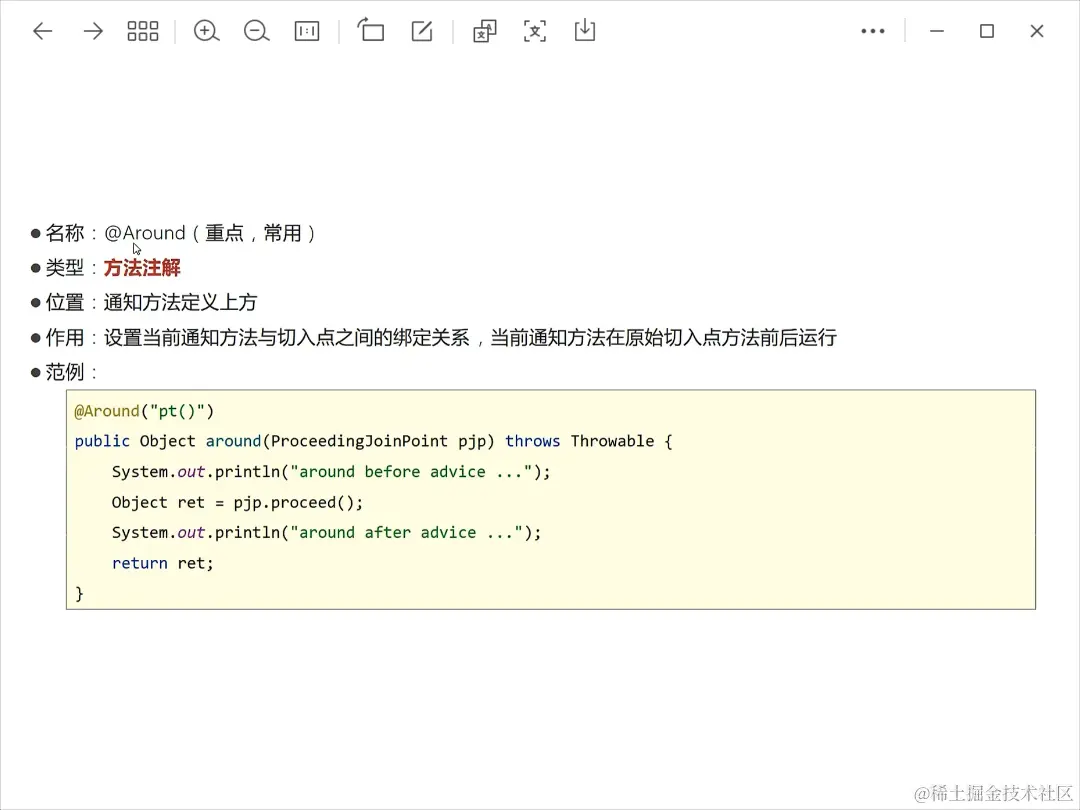Click the extract text (OCR) icon

click(x=535, y=31)
